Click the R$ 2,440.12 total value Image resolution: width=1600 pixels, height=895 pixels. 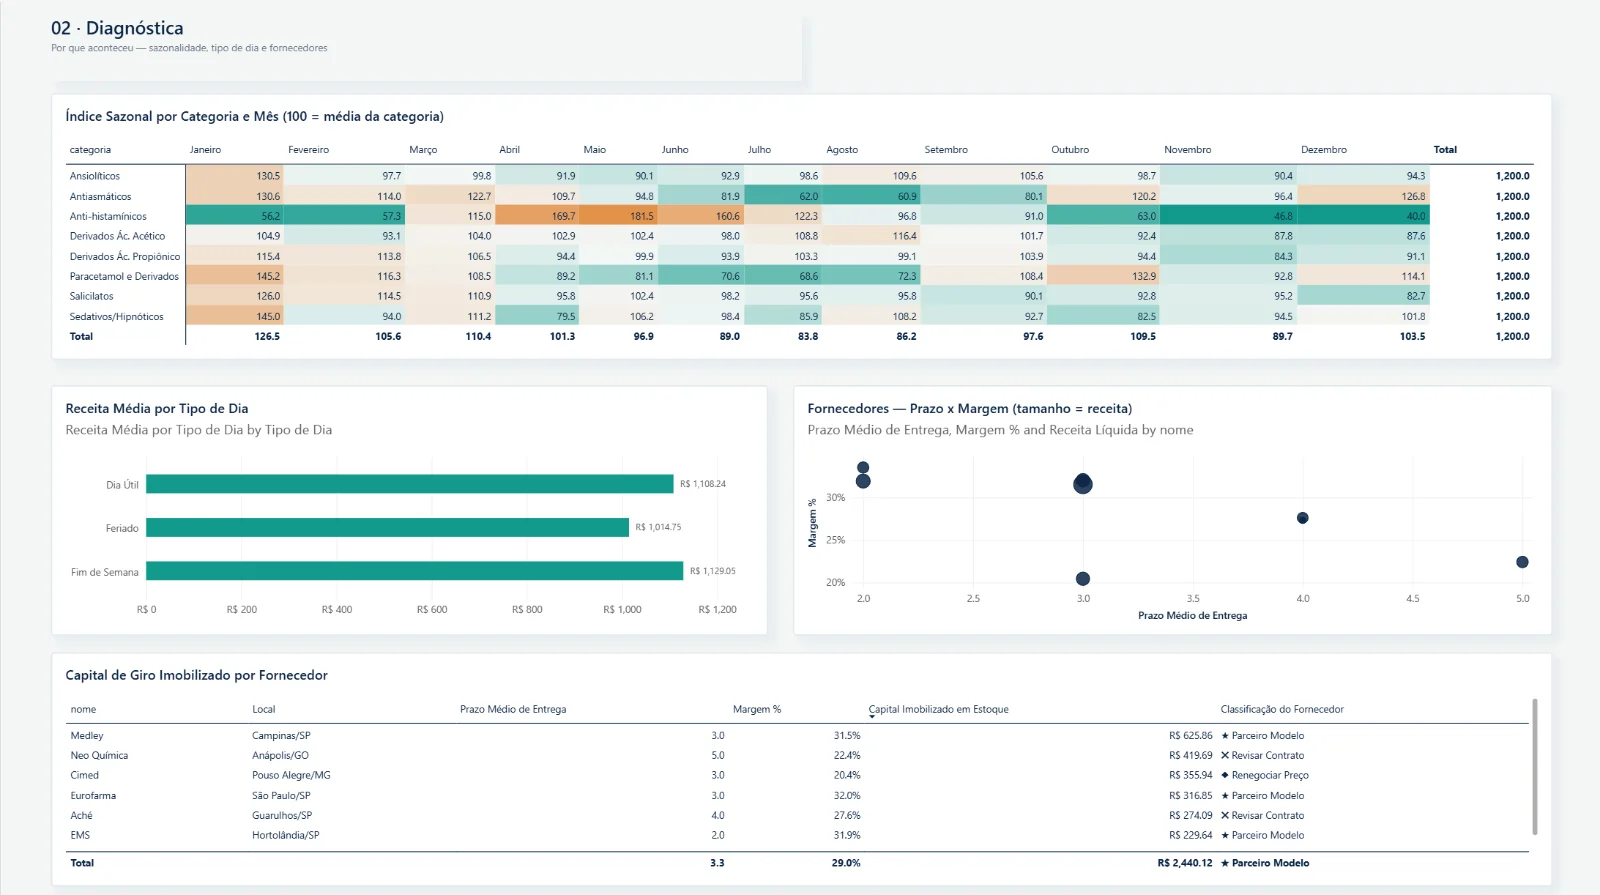coord(1185,863)
